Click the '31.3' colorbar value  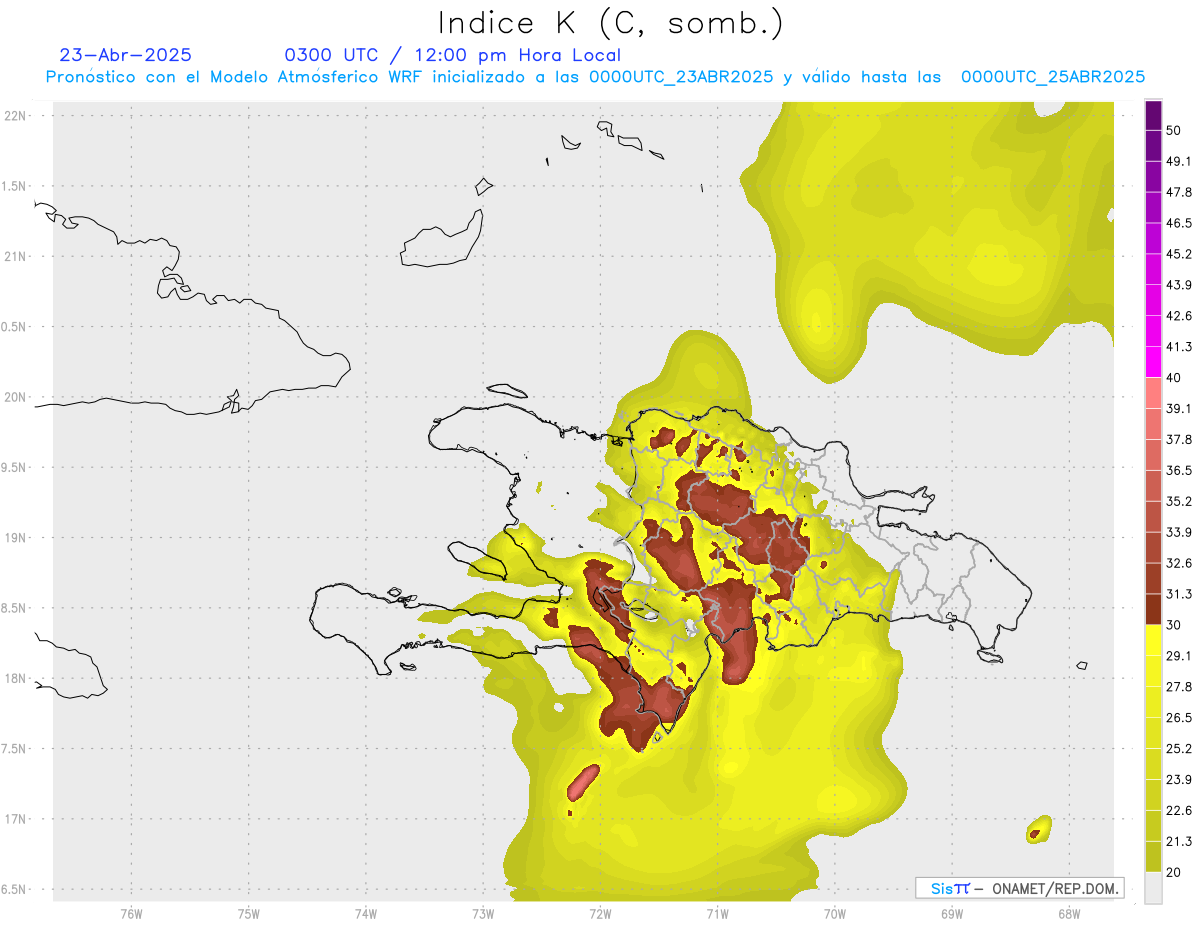1179,594
